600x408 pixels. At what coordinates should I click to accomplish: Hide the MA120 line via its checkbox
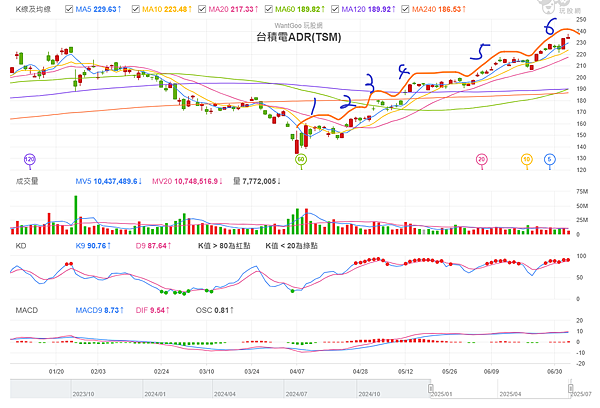[x=335, y=9]
